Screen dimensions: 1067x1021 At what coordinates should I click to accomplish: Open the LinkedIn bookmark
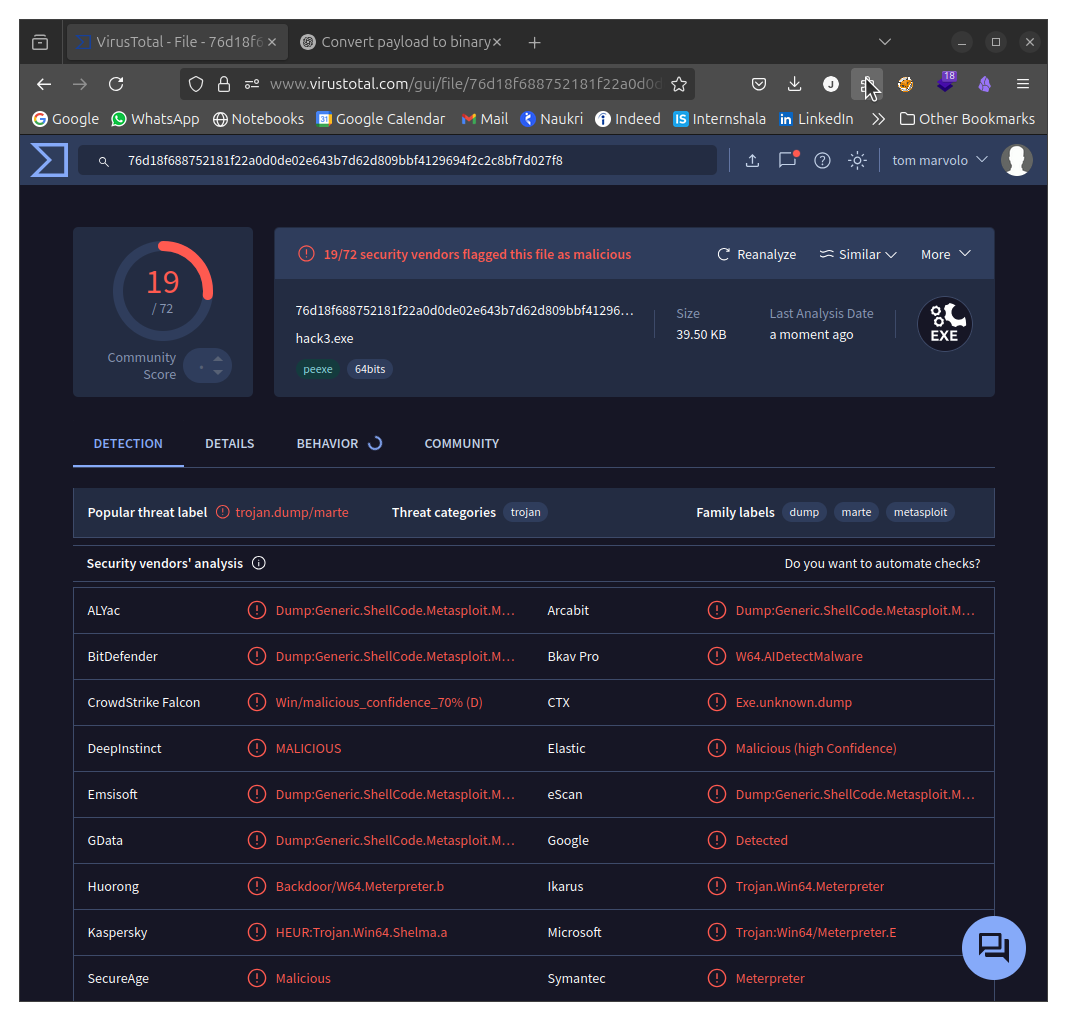coord(816,119)
